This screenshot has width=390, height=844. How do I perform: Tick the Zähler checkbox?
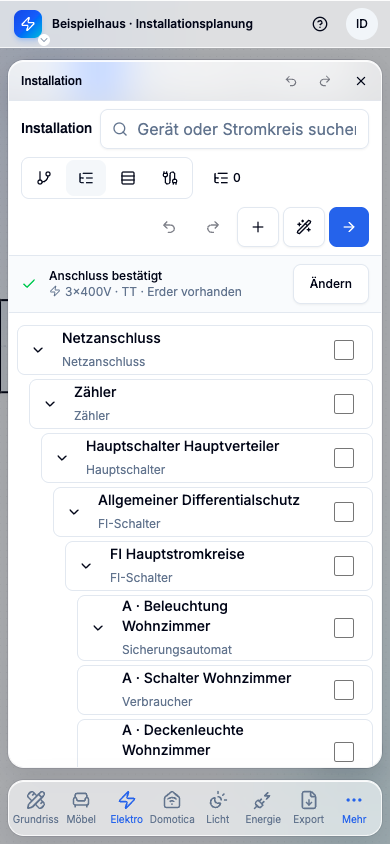344,404
